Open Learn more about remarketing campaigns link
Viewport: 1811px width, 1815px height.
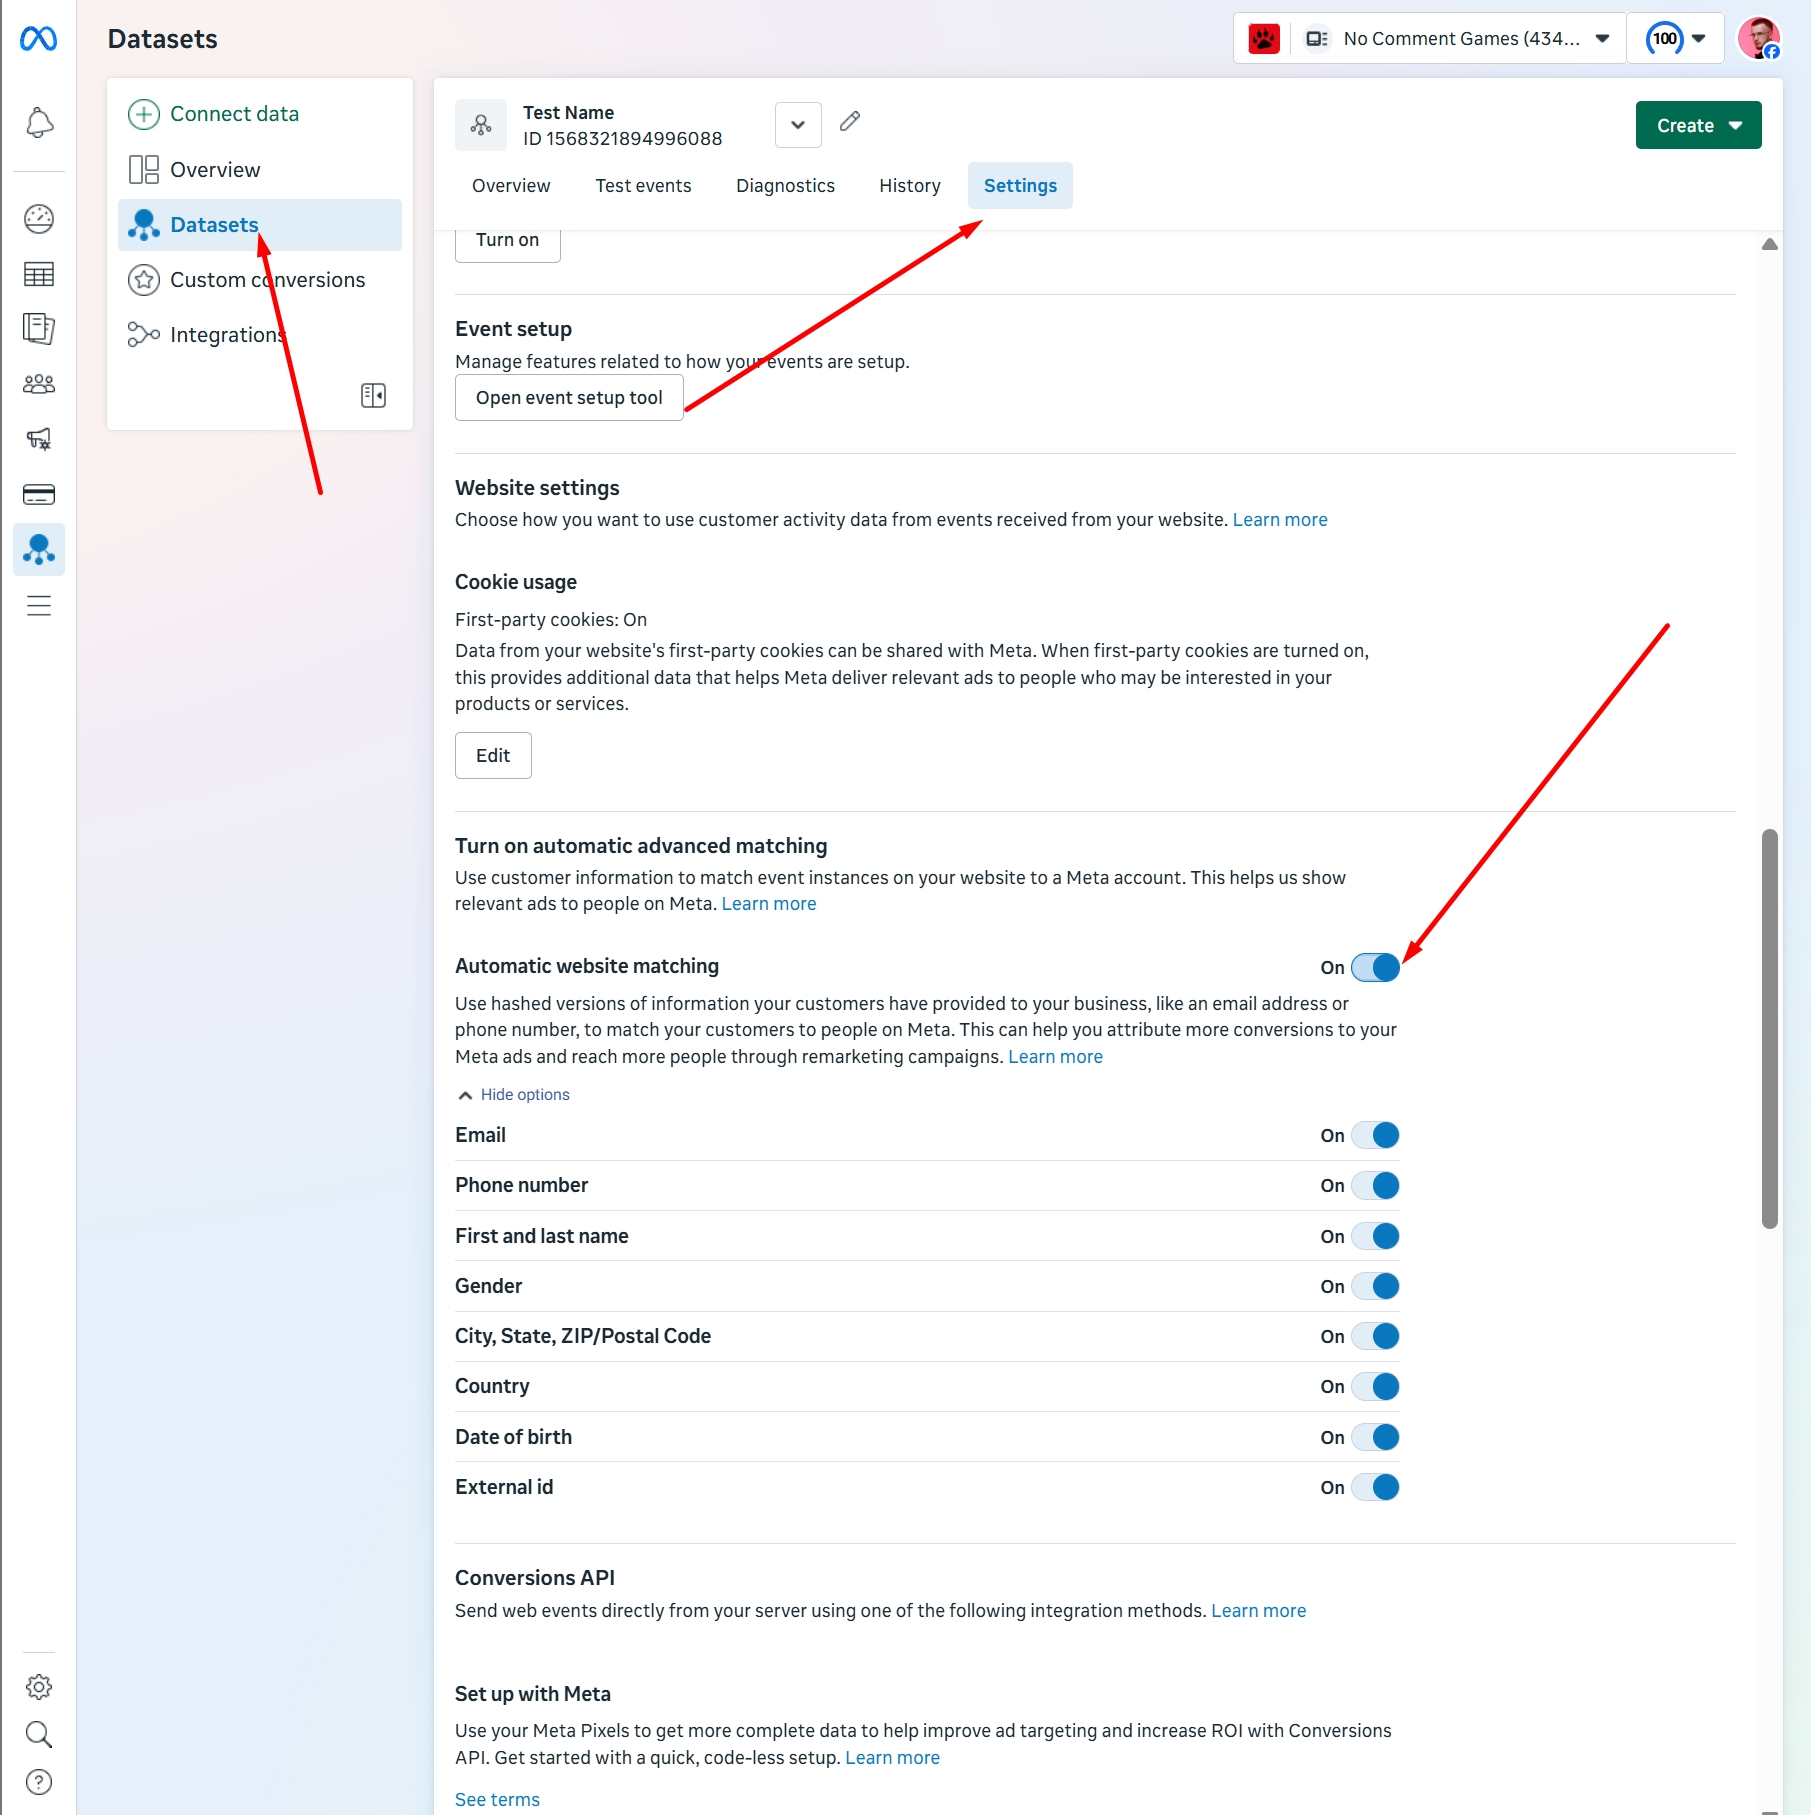(1055, 1057)
